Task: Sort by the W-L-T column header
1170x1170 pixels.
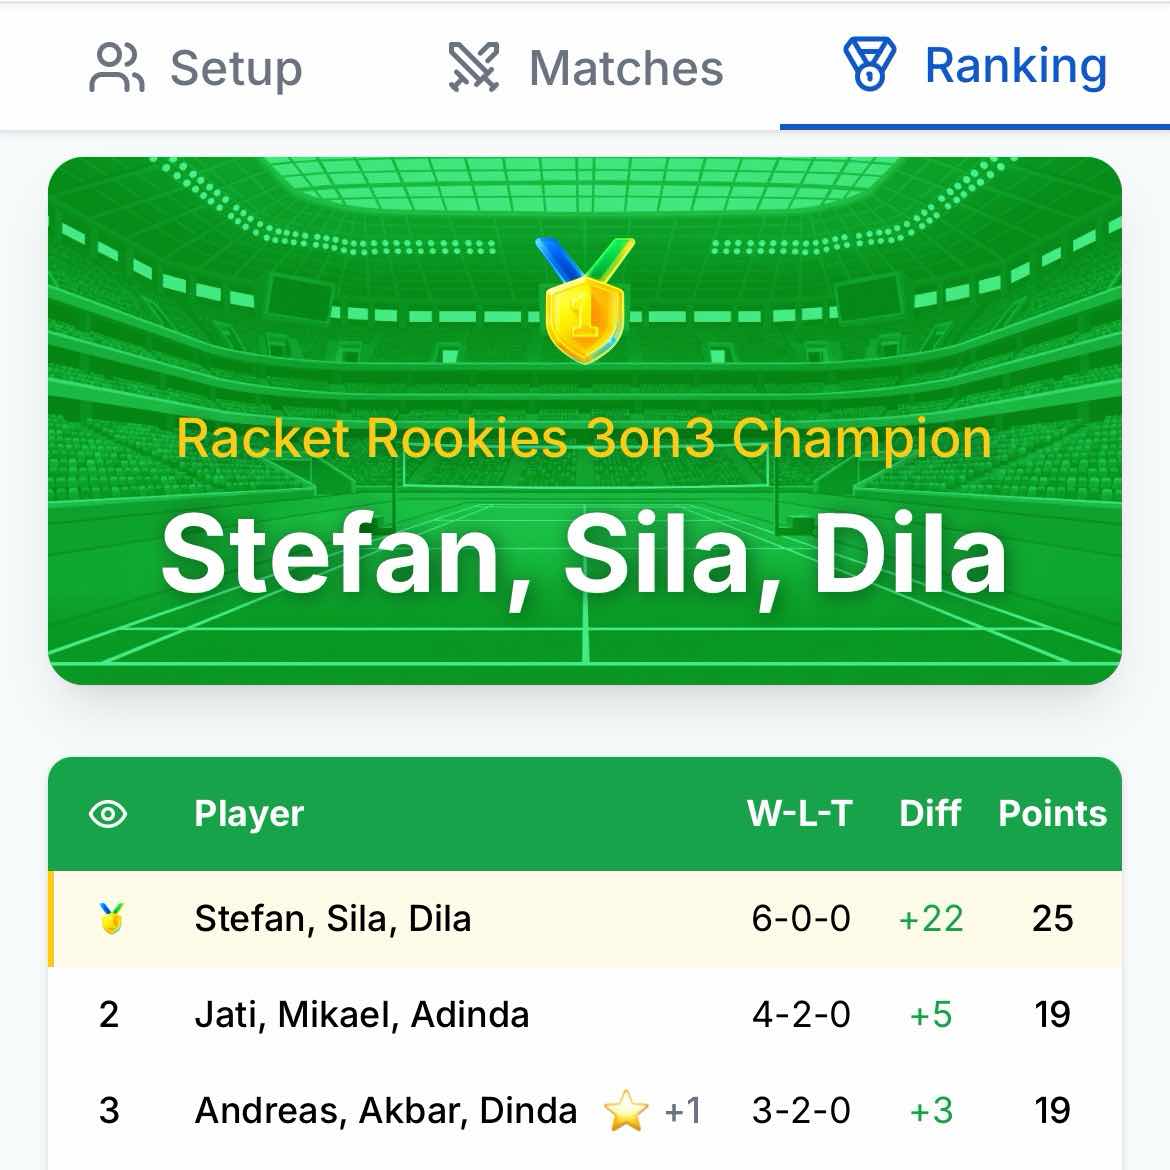Action: tap(800, 814)
